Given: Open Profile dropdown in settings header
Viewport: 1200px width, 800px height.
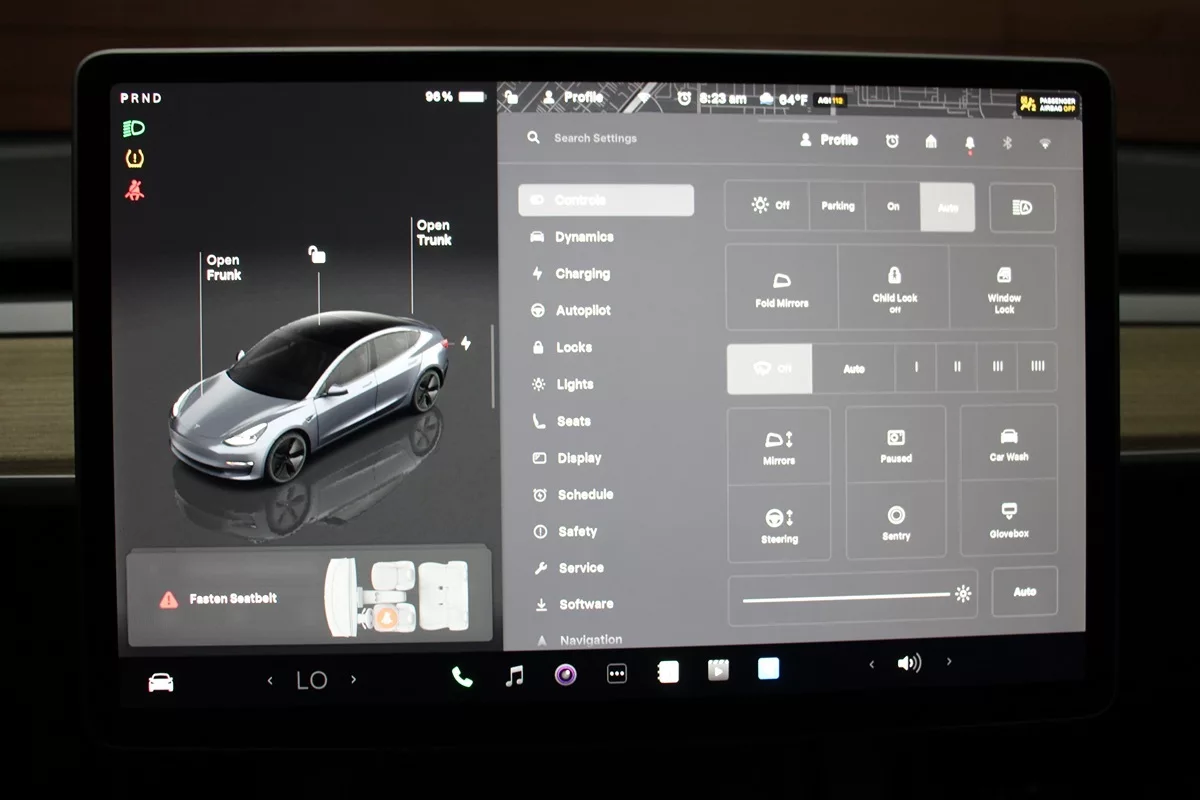Looking at the screenshot, I should pos(829,141).
